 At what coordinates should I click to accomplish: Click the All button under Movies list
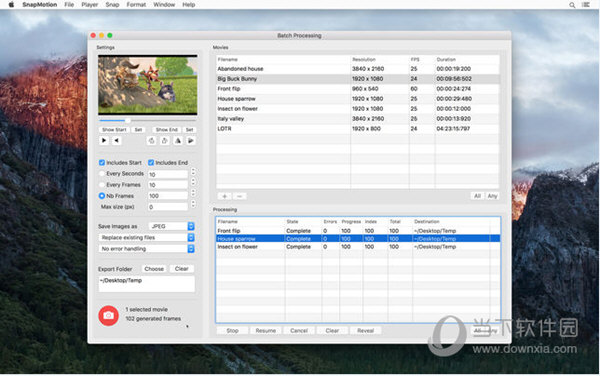tap(478, 196)
